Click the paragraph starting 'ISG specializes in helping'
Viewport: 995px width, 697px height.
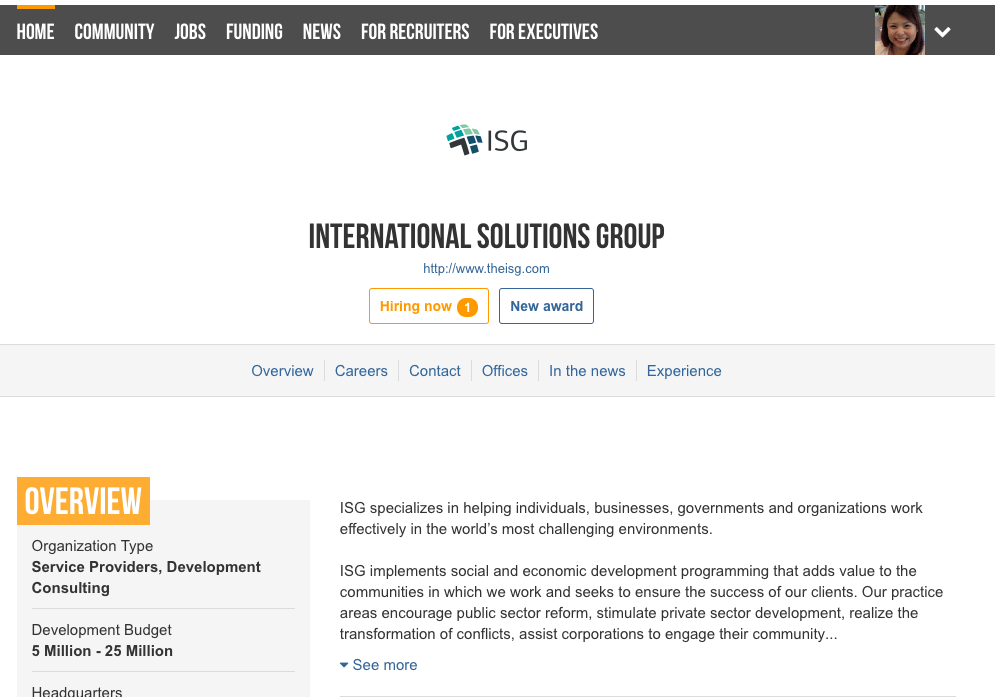[631, 519]
